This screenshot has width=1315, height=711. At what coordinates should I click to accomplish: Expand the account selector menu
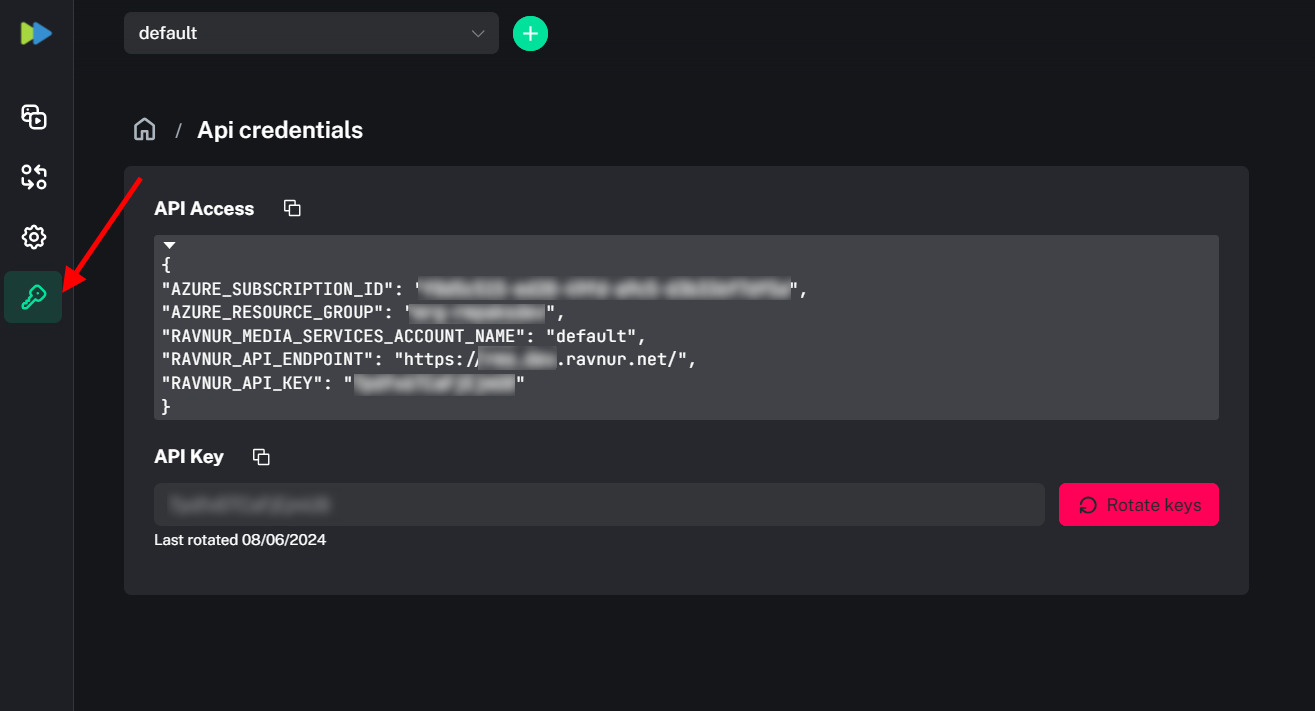point(476,33)
